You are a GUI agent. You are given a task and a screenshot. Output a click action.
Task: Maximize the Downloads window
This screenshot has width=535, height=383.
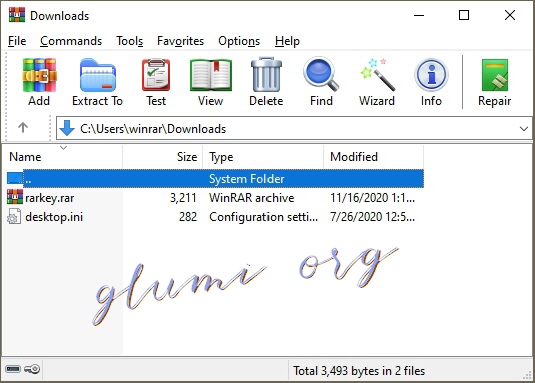(x=464, y=15)
